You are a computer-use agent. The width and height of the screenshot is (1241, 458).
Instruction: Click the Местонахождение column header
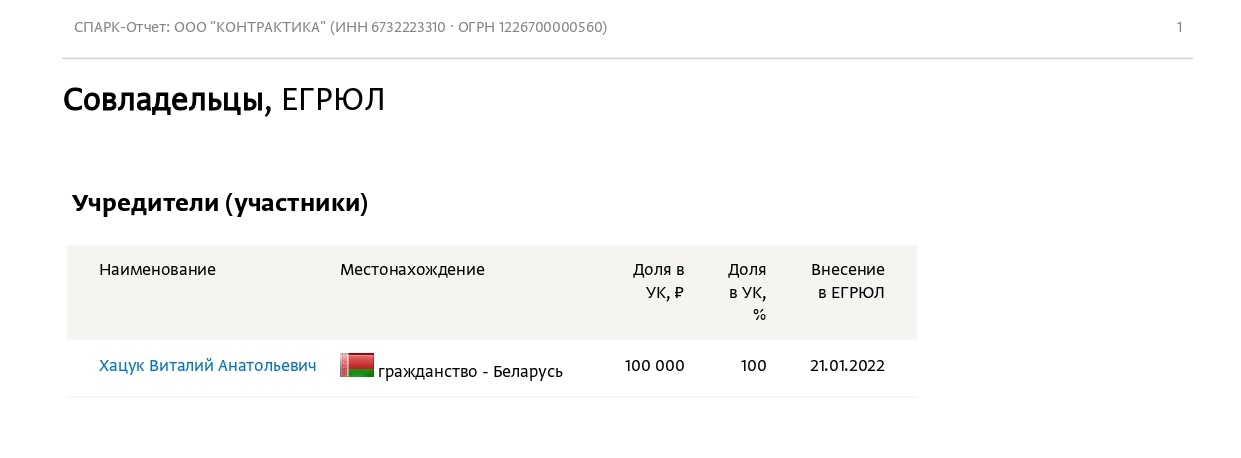[x=412, y=270]
